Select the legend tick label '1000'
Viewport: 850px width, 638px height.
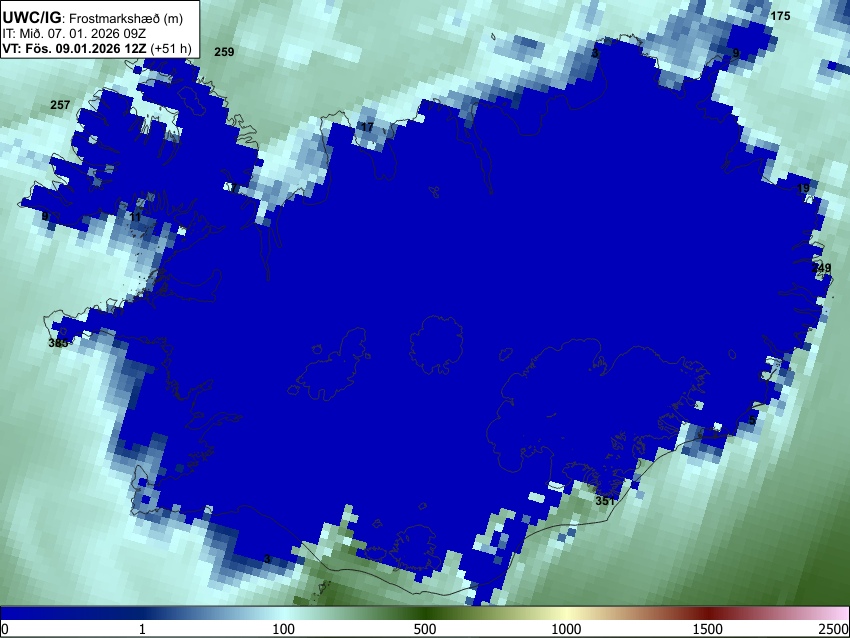(566, 629)
